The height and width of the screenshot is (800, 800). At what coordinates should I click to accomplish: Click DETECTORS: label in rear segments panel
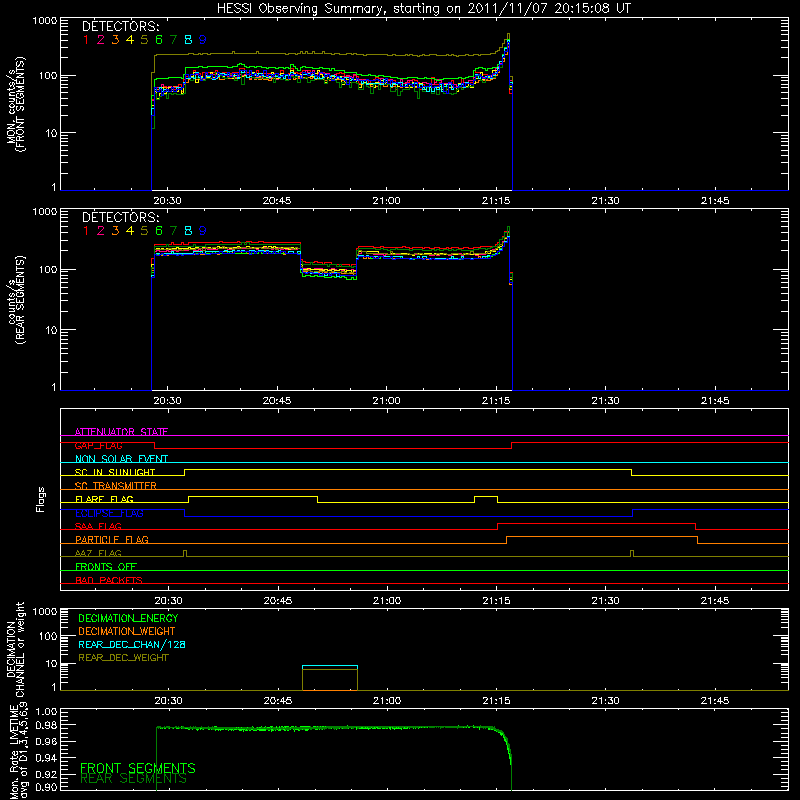click(120, 217)
